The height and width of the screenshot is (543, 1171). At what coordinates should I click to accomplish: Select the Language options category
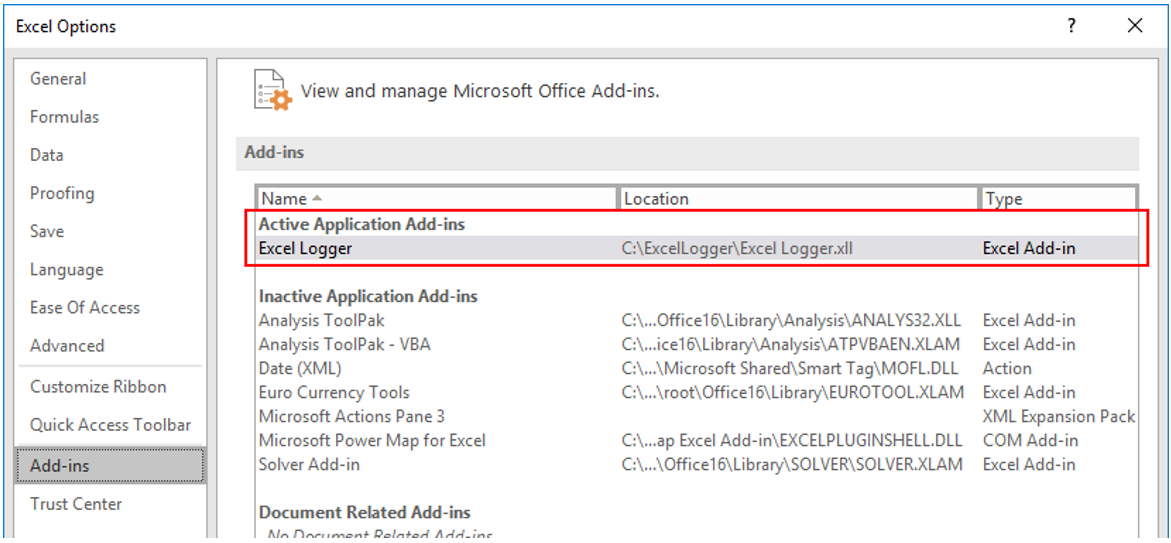coord(66,270)
